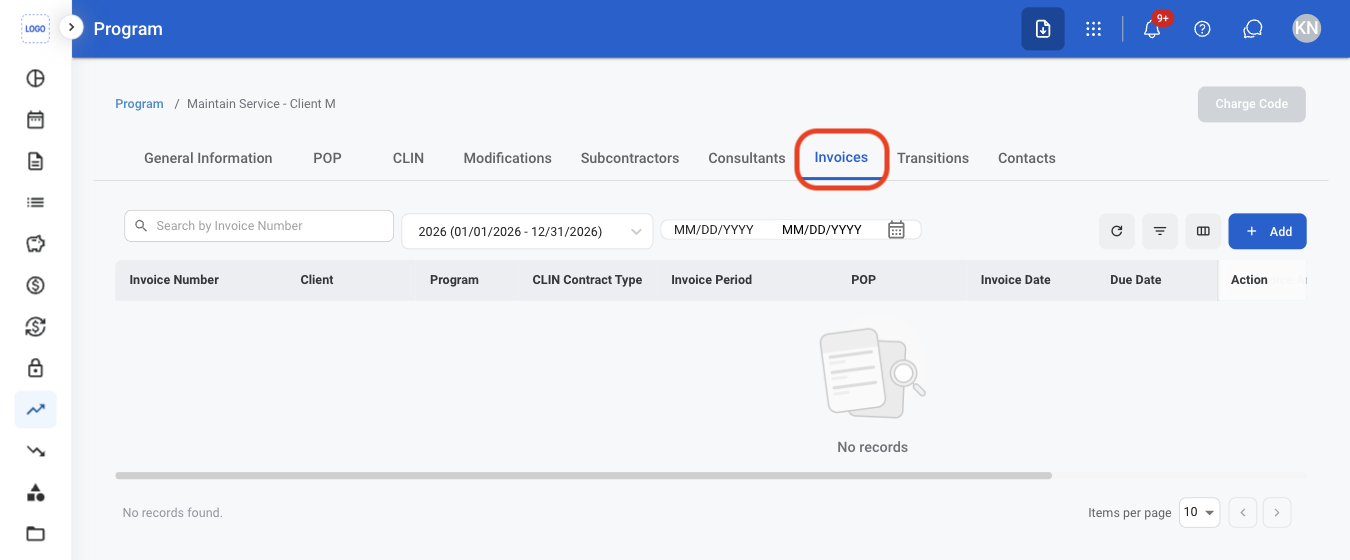Viewport: 1350px width, 560px height.
Task: Sort by CLIN Contract Type column header
Action: click(x=587, y=280)
